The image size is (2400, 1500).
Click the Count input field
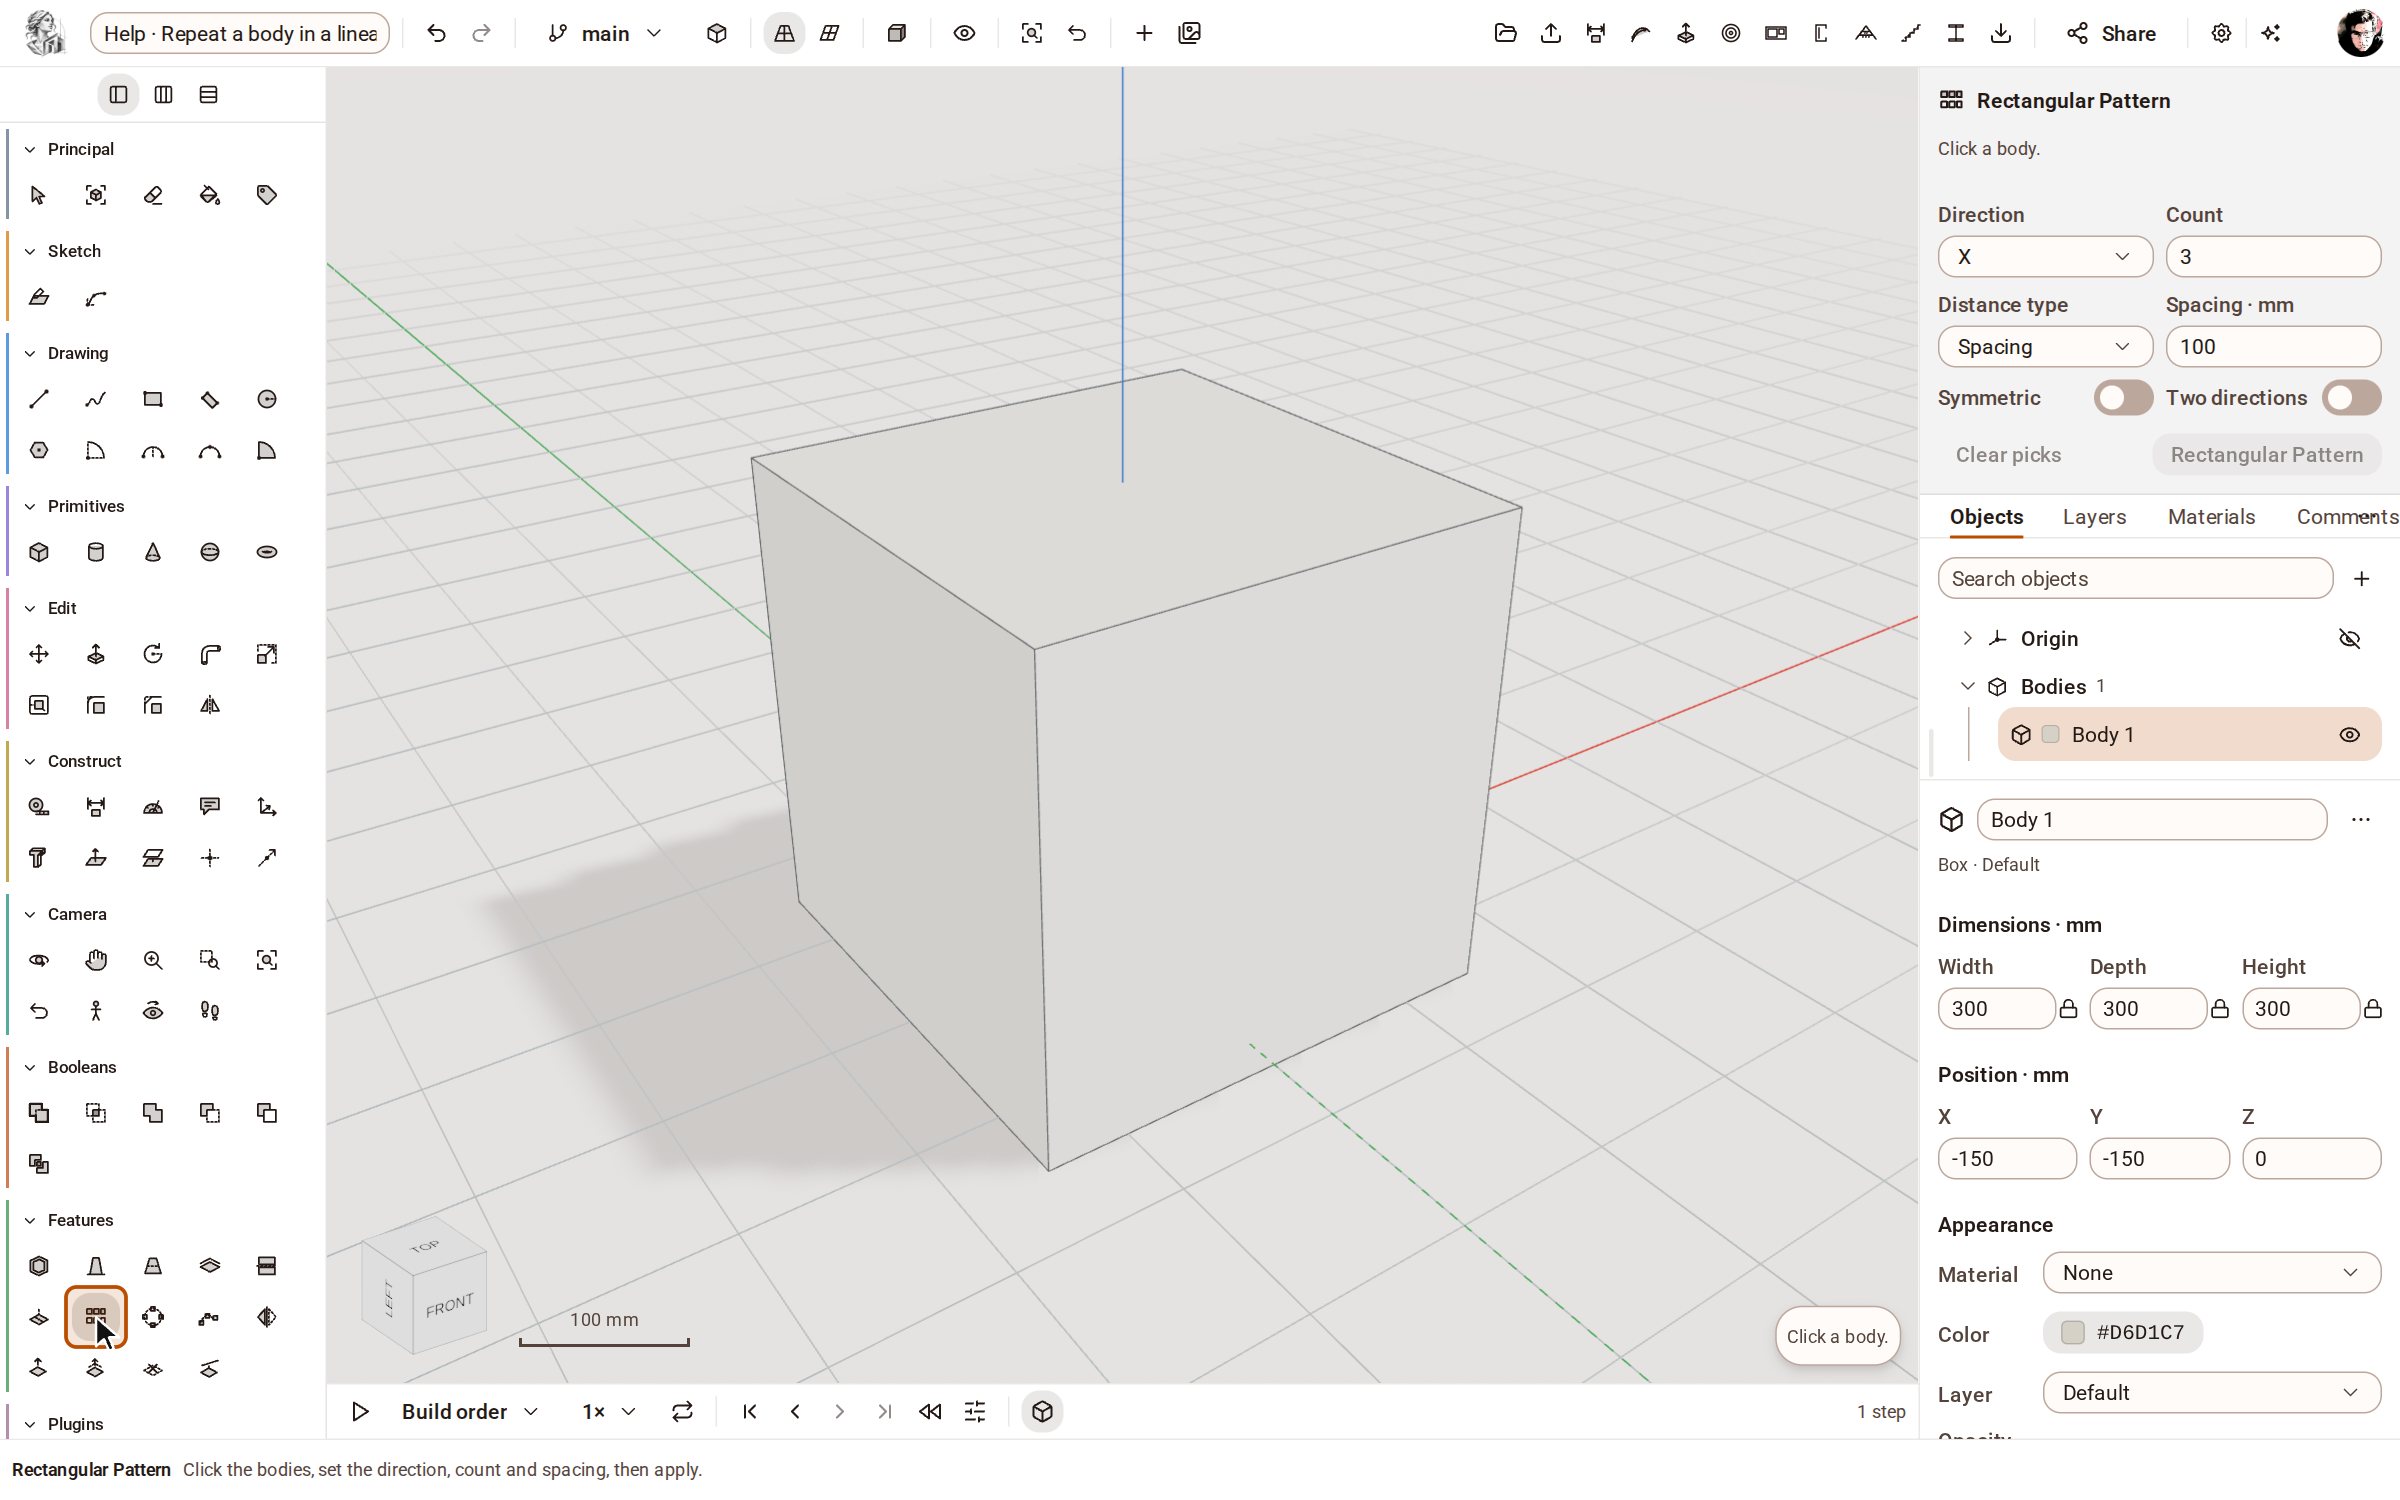tap(2273, 257)
